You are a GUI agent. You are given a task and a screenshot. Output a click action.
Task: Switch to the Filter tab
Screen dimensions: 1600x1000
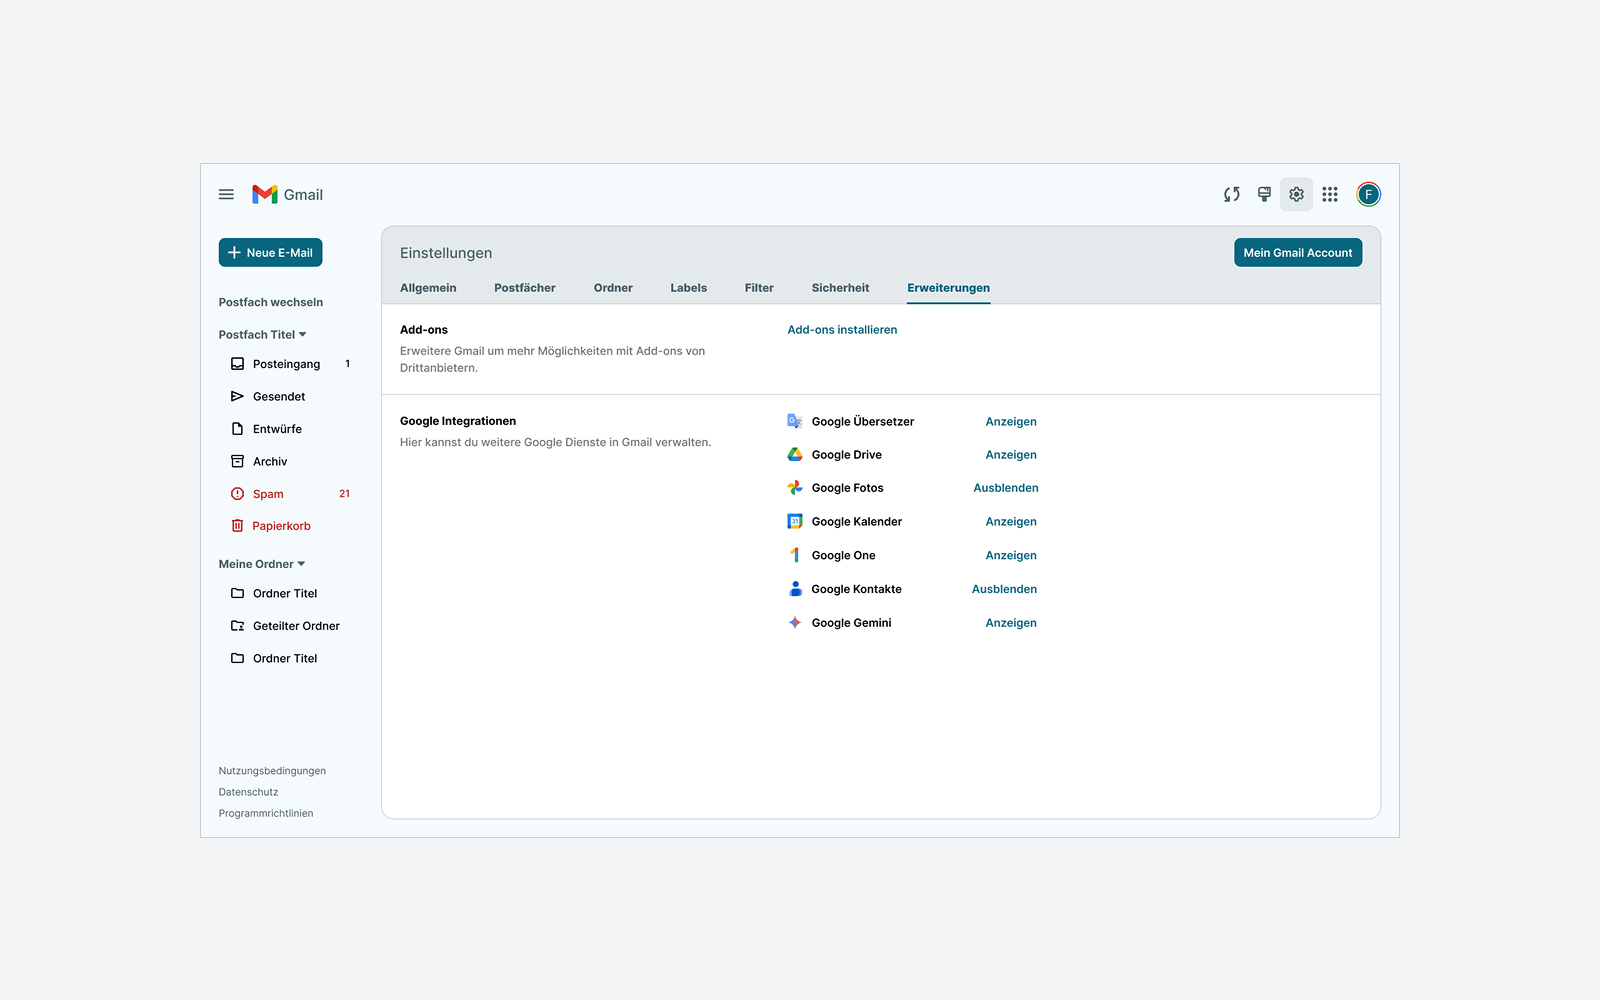tap(759, 288)
